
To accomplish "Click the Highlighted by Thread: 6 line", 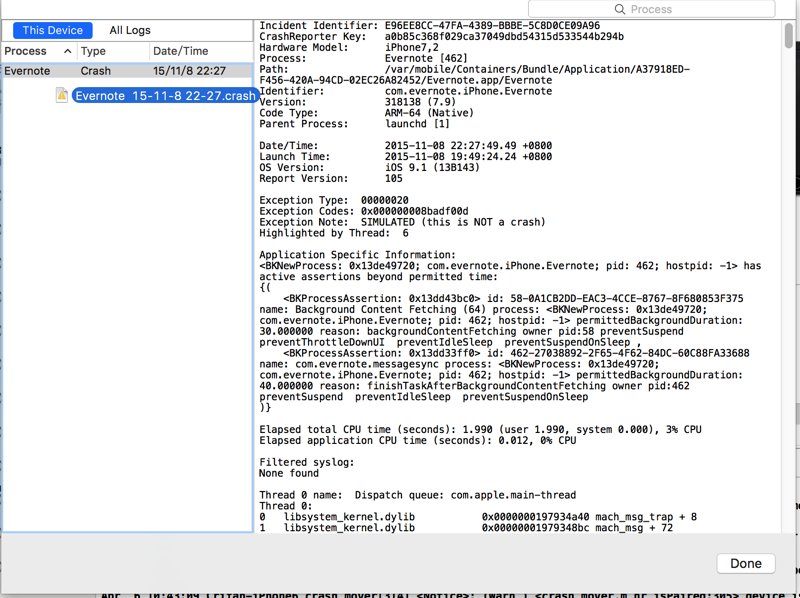I will 334,233.
